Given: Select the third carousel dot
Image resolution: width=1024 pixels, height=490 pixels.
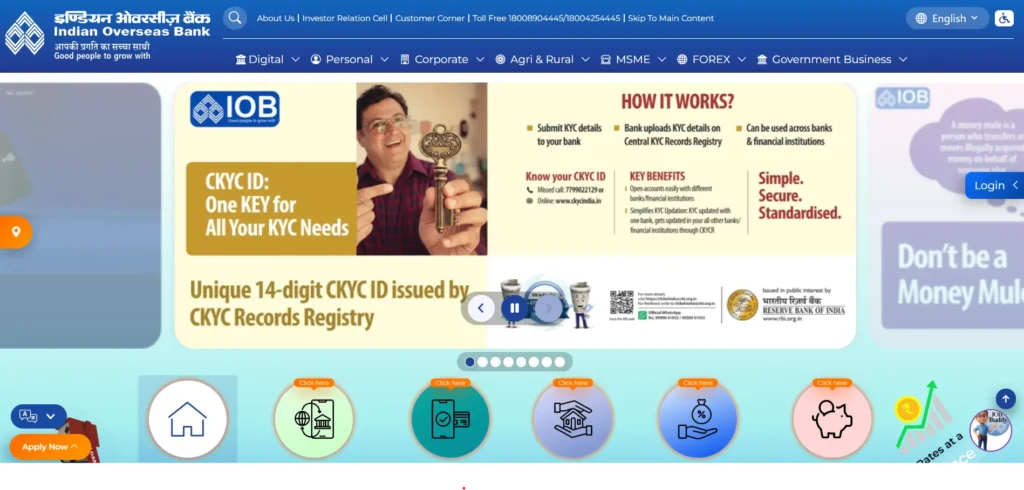Looking at the screenshot, I should coord(496,362).
